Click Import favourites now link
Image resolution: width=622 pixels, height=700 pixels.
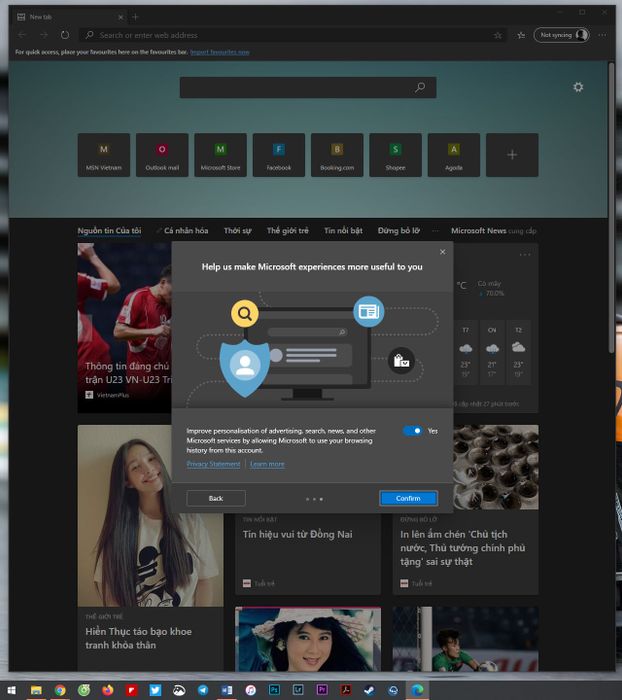click(x=220, y=52)
